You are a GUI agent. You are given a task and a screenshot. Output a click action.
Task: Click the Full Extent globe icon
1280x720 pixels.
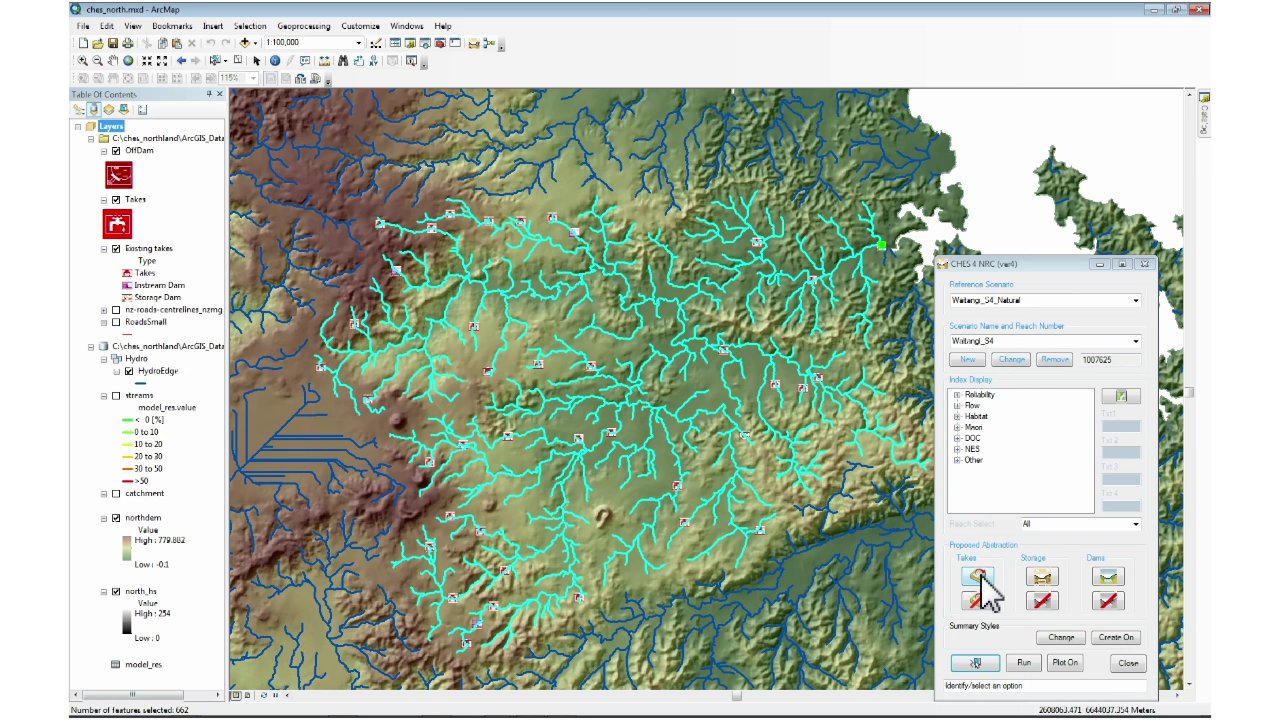pos(128,61)
